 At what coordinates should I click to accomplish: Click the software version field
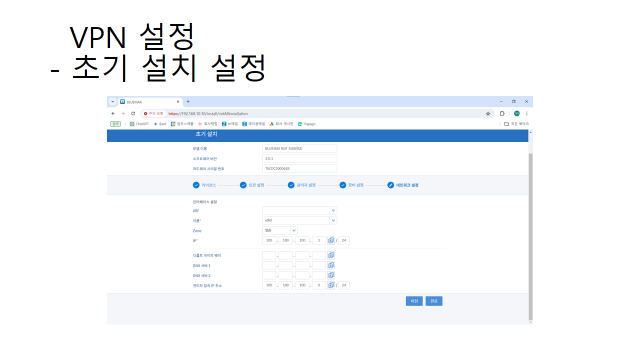[300, 158]
